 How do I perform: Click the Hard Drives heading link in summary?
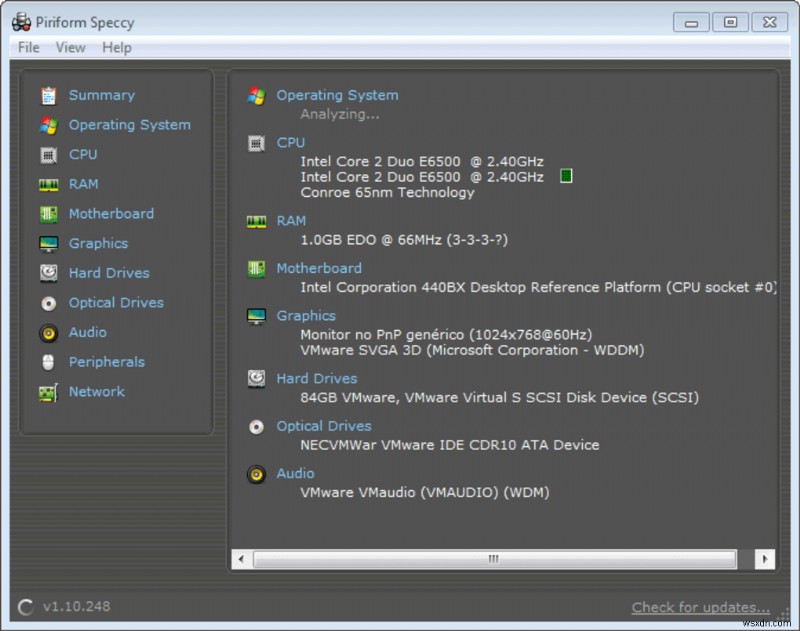pos(317,378)
